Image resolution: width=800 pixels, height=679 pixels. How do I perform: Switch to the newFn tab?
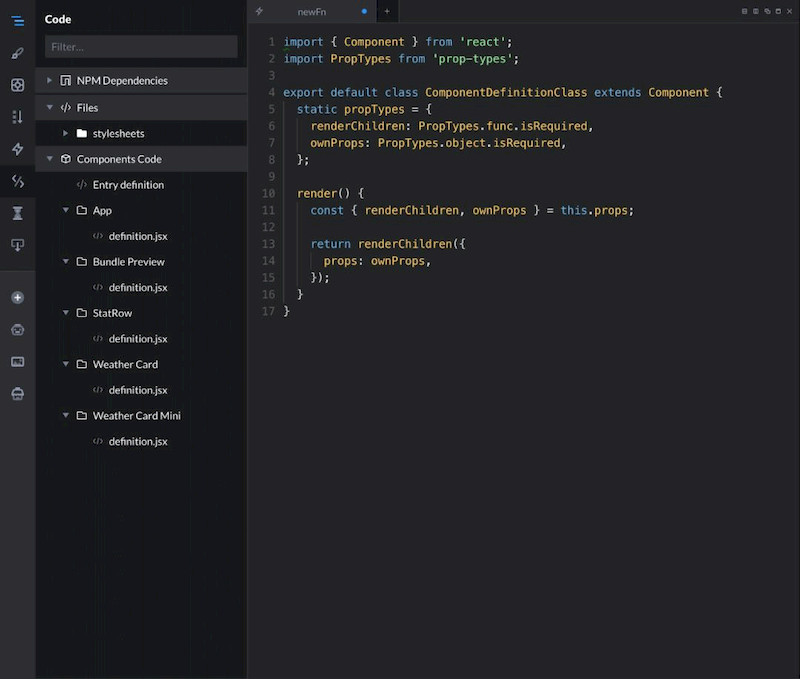tap(312, 11)
